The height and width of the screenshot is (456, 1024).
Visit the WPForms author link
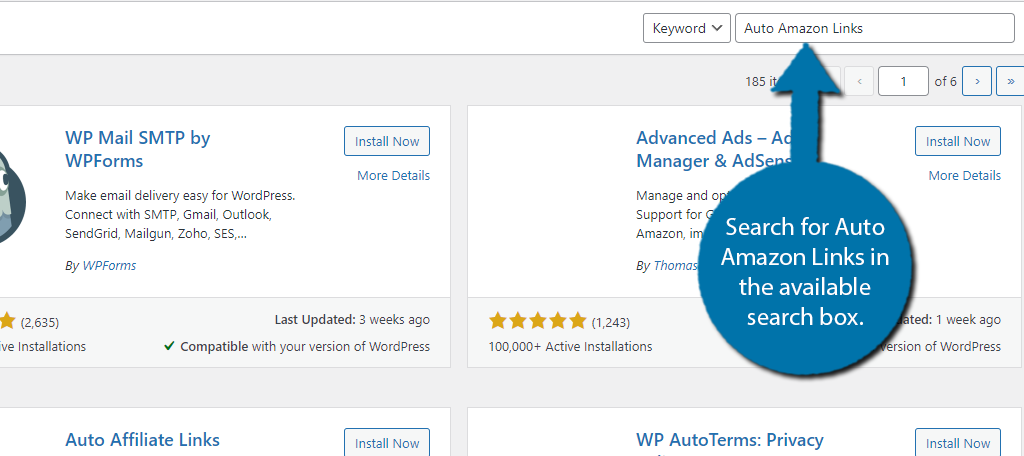tap(109, 265)
